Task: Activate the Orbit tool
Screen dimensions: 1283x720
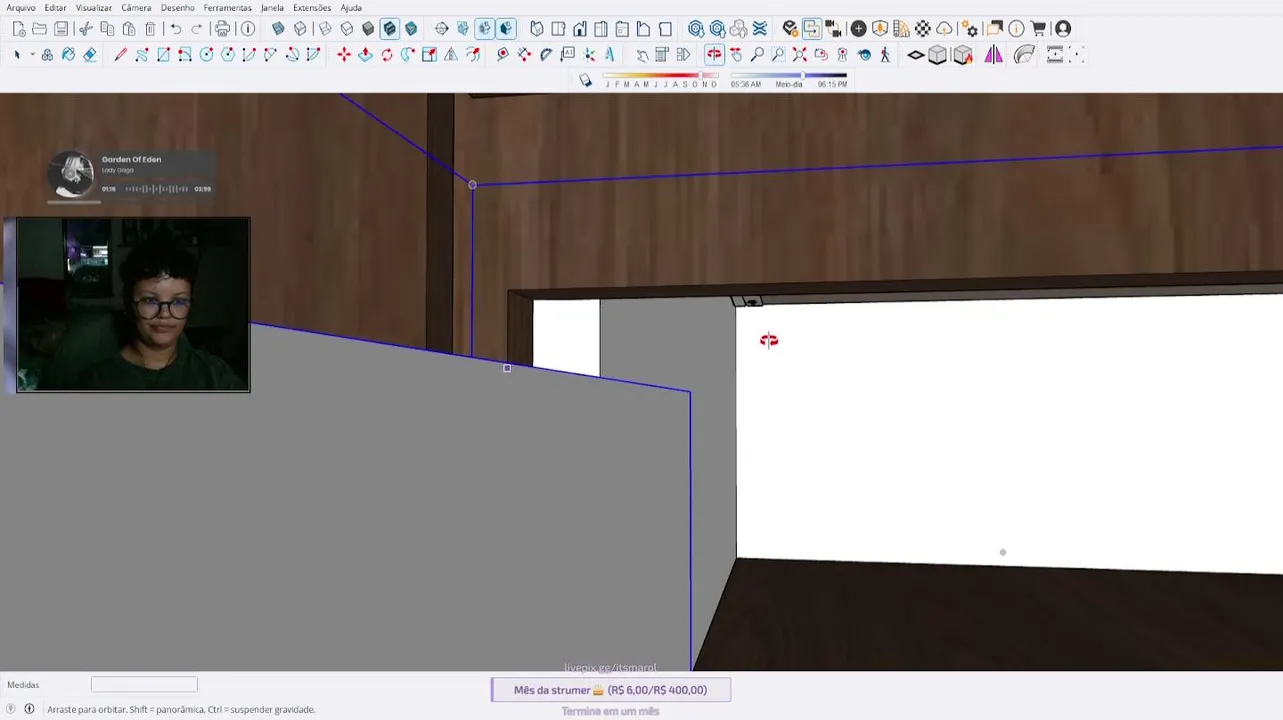Action: pos(714,55)
